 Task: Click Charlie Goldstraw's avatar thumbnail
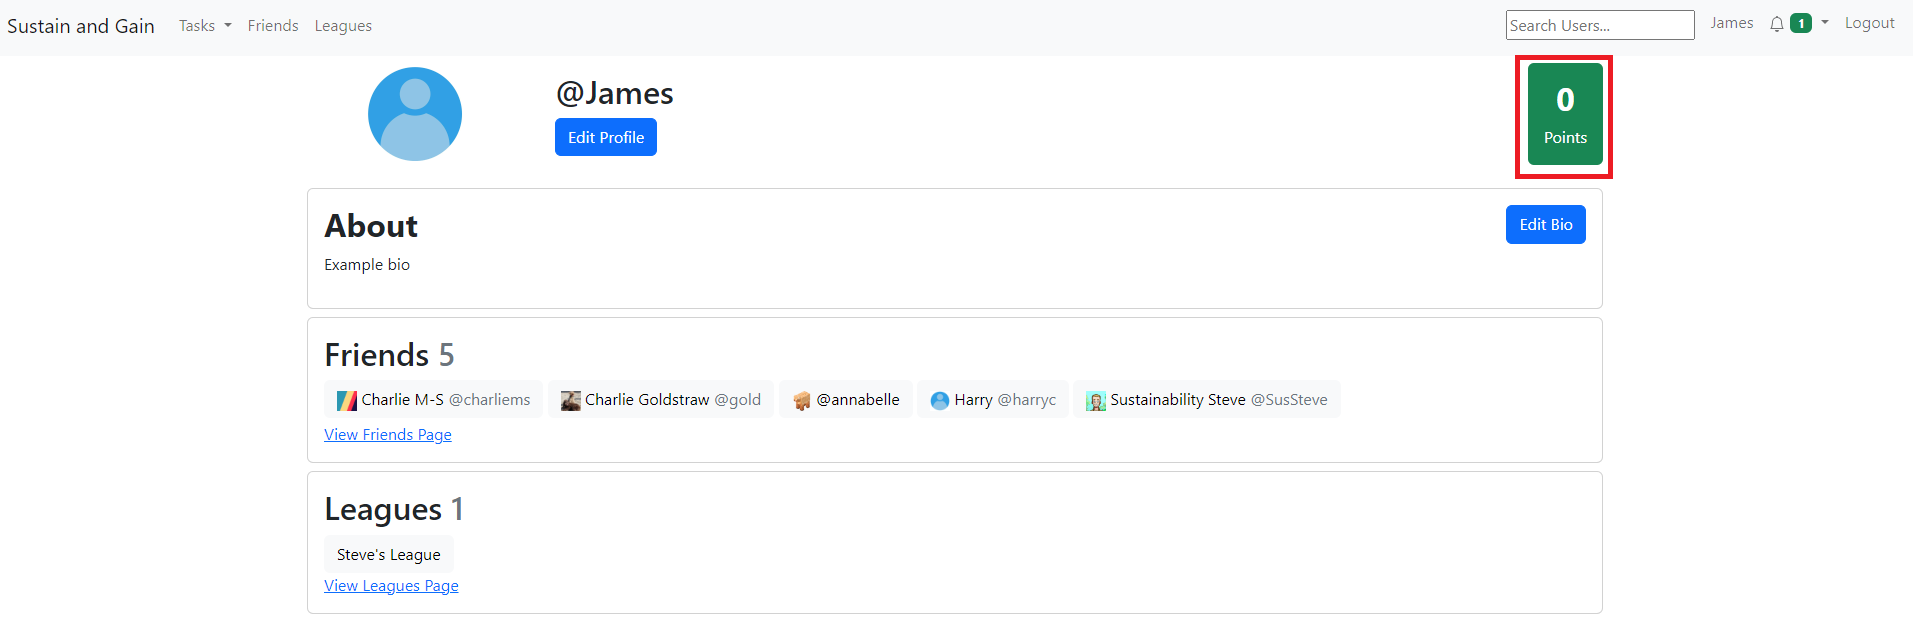tap(570, 401)
